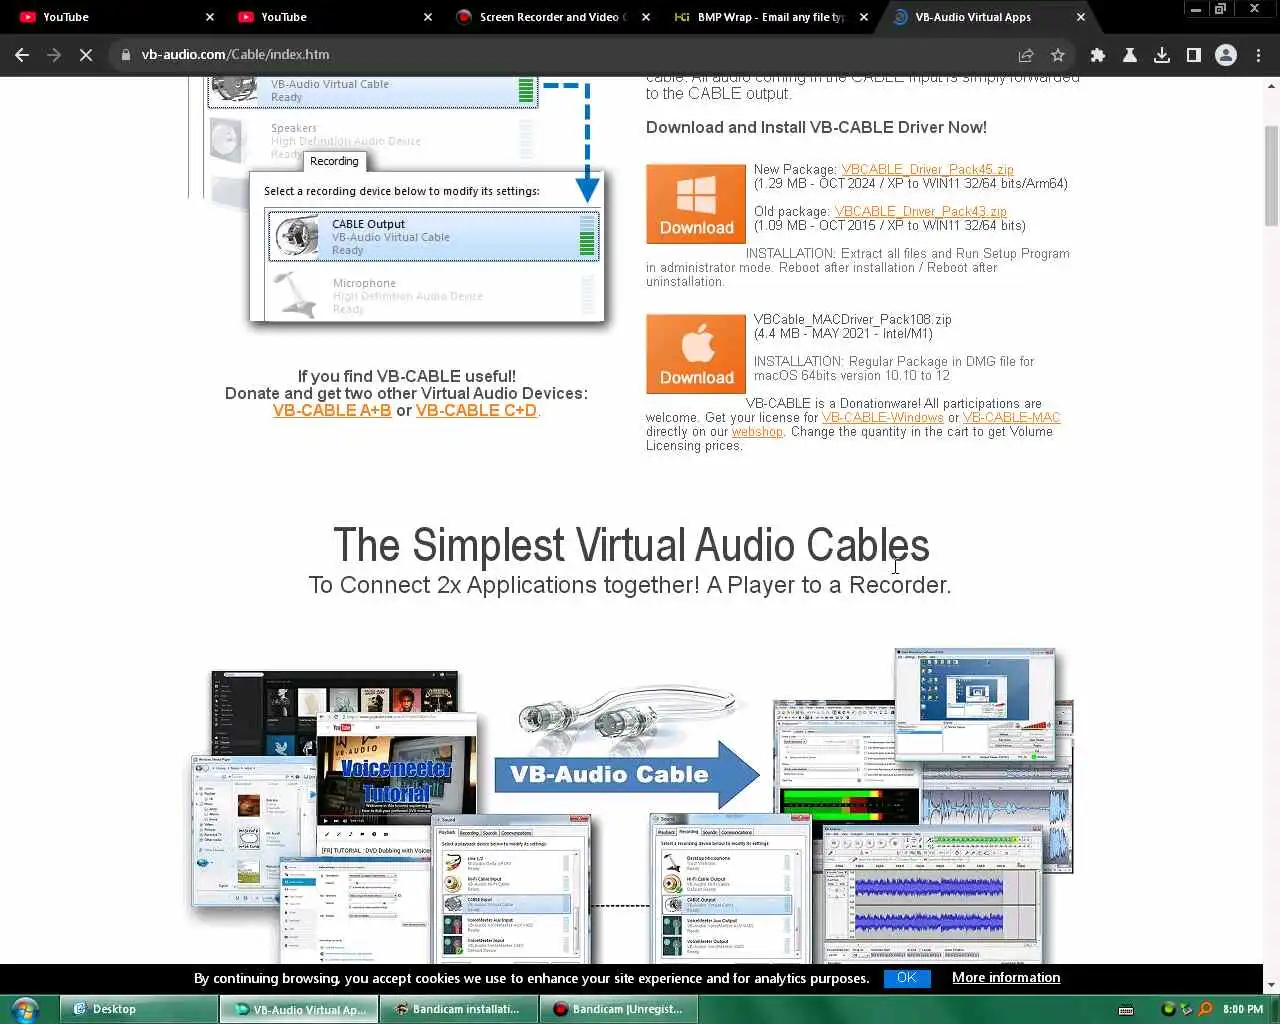Click the keyboard icon in system tray
1280x1024 pixels.
coord(1126,1010)
